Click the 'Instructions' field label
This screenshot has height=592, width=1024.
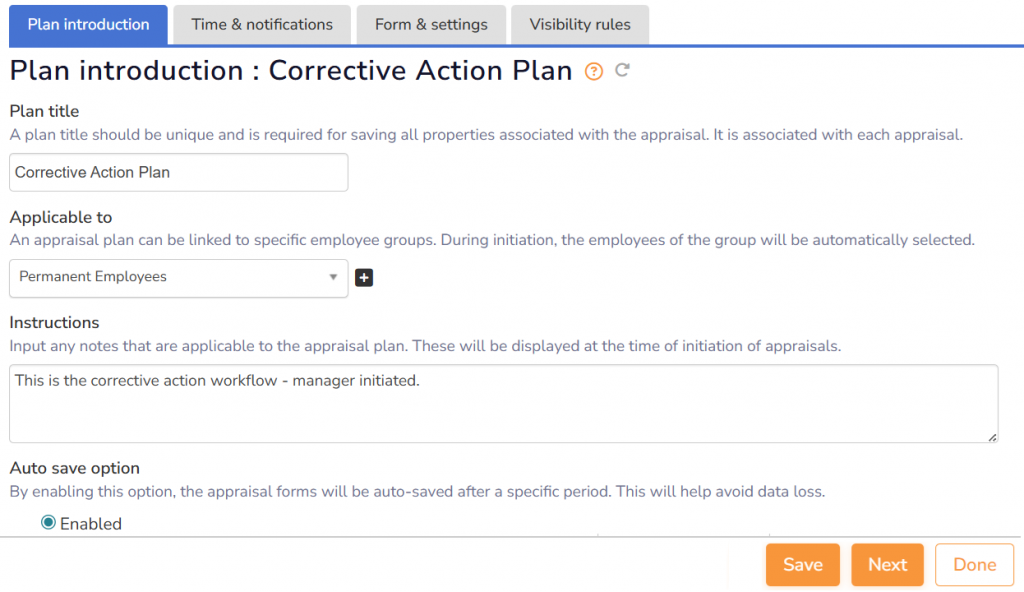[x=54, y=322]
